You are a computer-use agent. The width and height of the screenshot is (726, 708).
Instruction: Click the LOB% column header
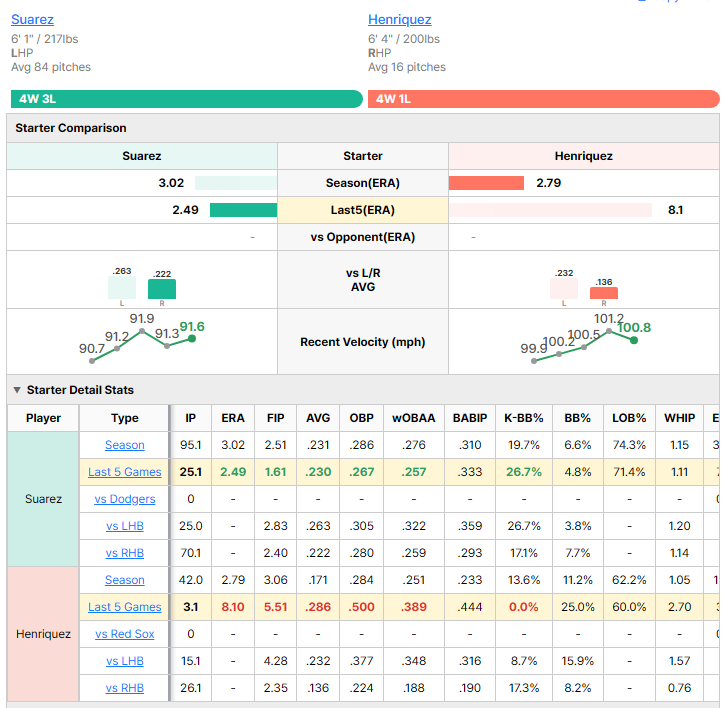[x=629, y=418]
